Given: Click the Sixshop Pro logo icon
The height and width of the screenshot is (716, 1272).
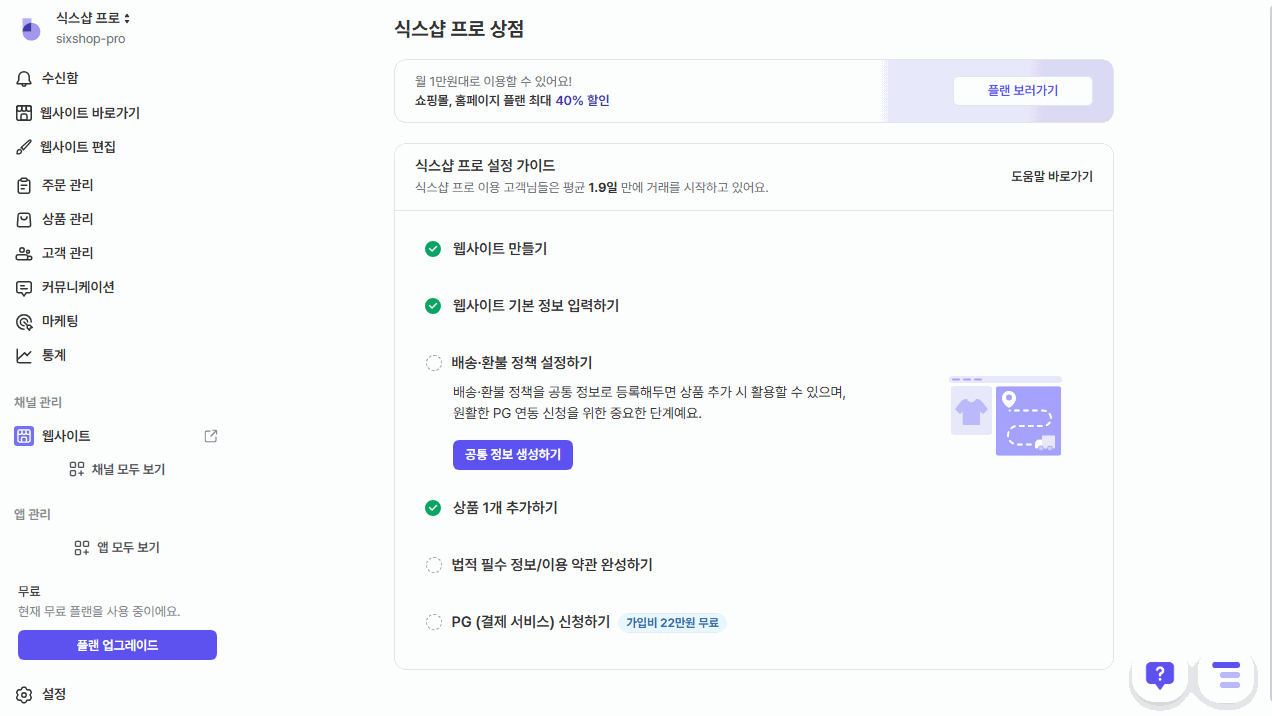Looking at the screenshot, I should pyautogui.click(x=31, y=29).
